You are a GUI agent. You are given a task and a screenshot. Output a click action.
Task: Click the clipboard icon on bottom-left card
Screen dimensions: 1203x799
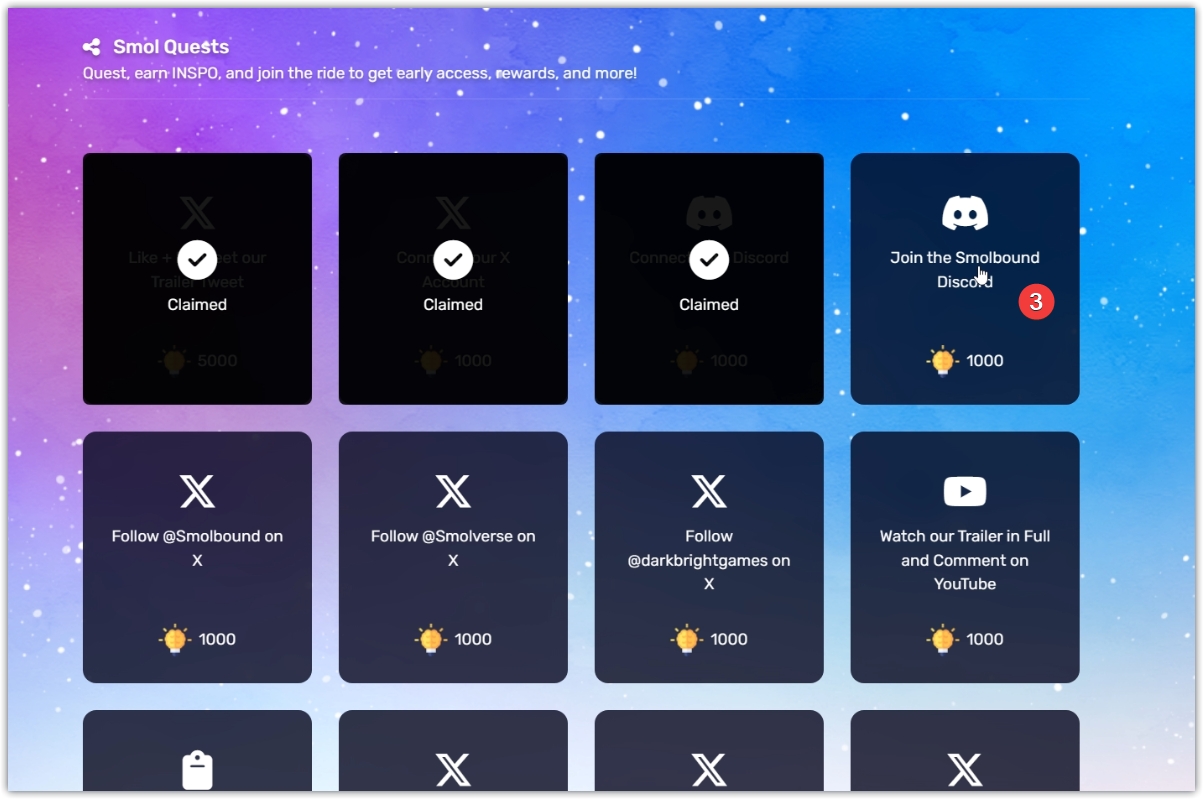click(197, 770)
